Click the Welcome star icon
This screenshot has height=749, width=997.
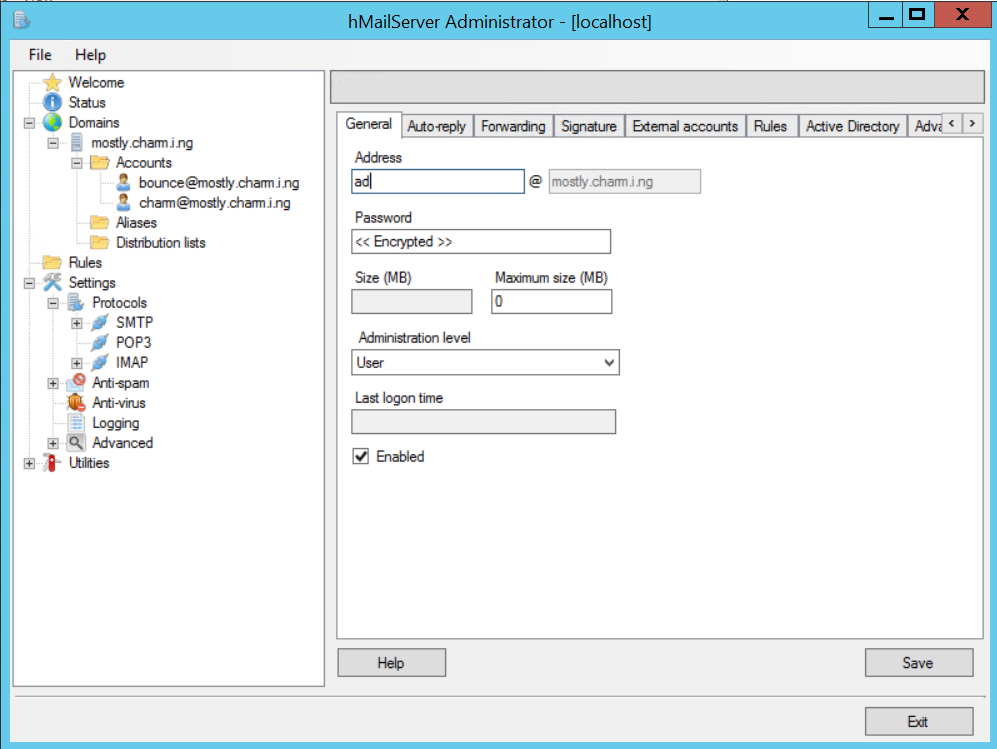[x=52, y=82]
